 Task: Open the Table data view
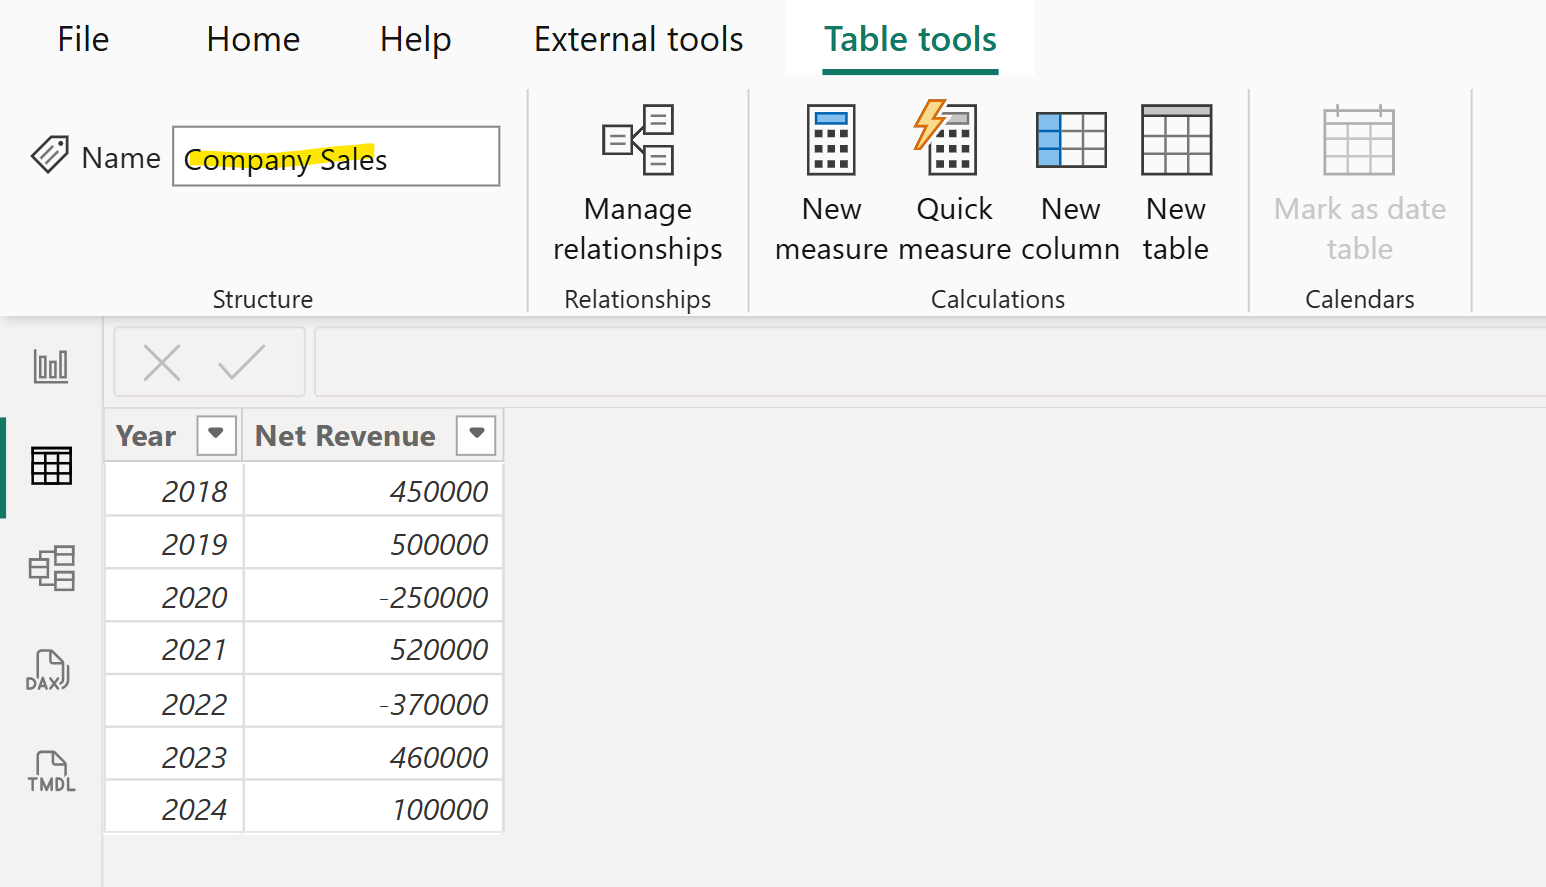coord(51,465)
